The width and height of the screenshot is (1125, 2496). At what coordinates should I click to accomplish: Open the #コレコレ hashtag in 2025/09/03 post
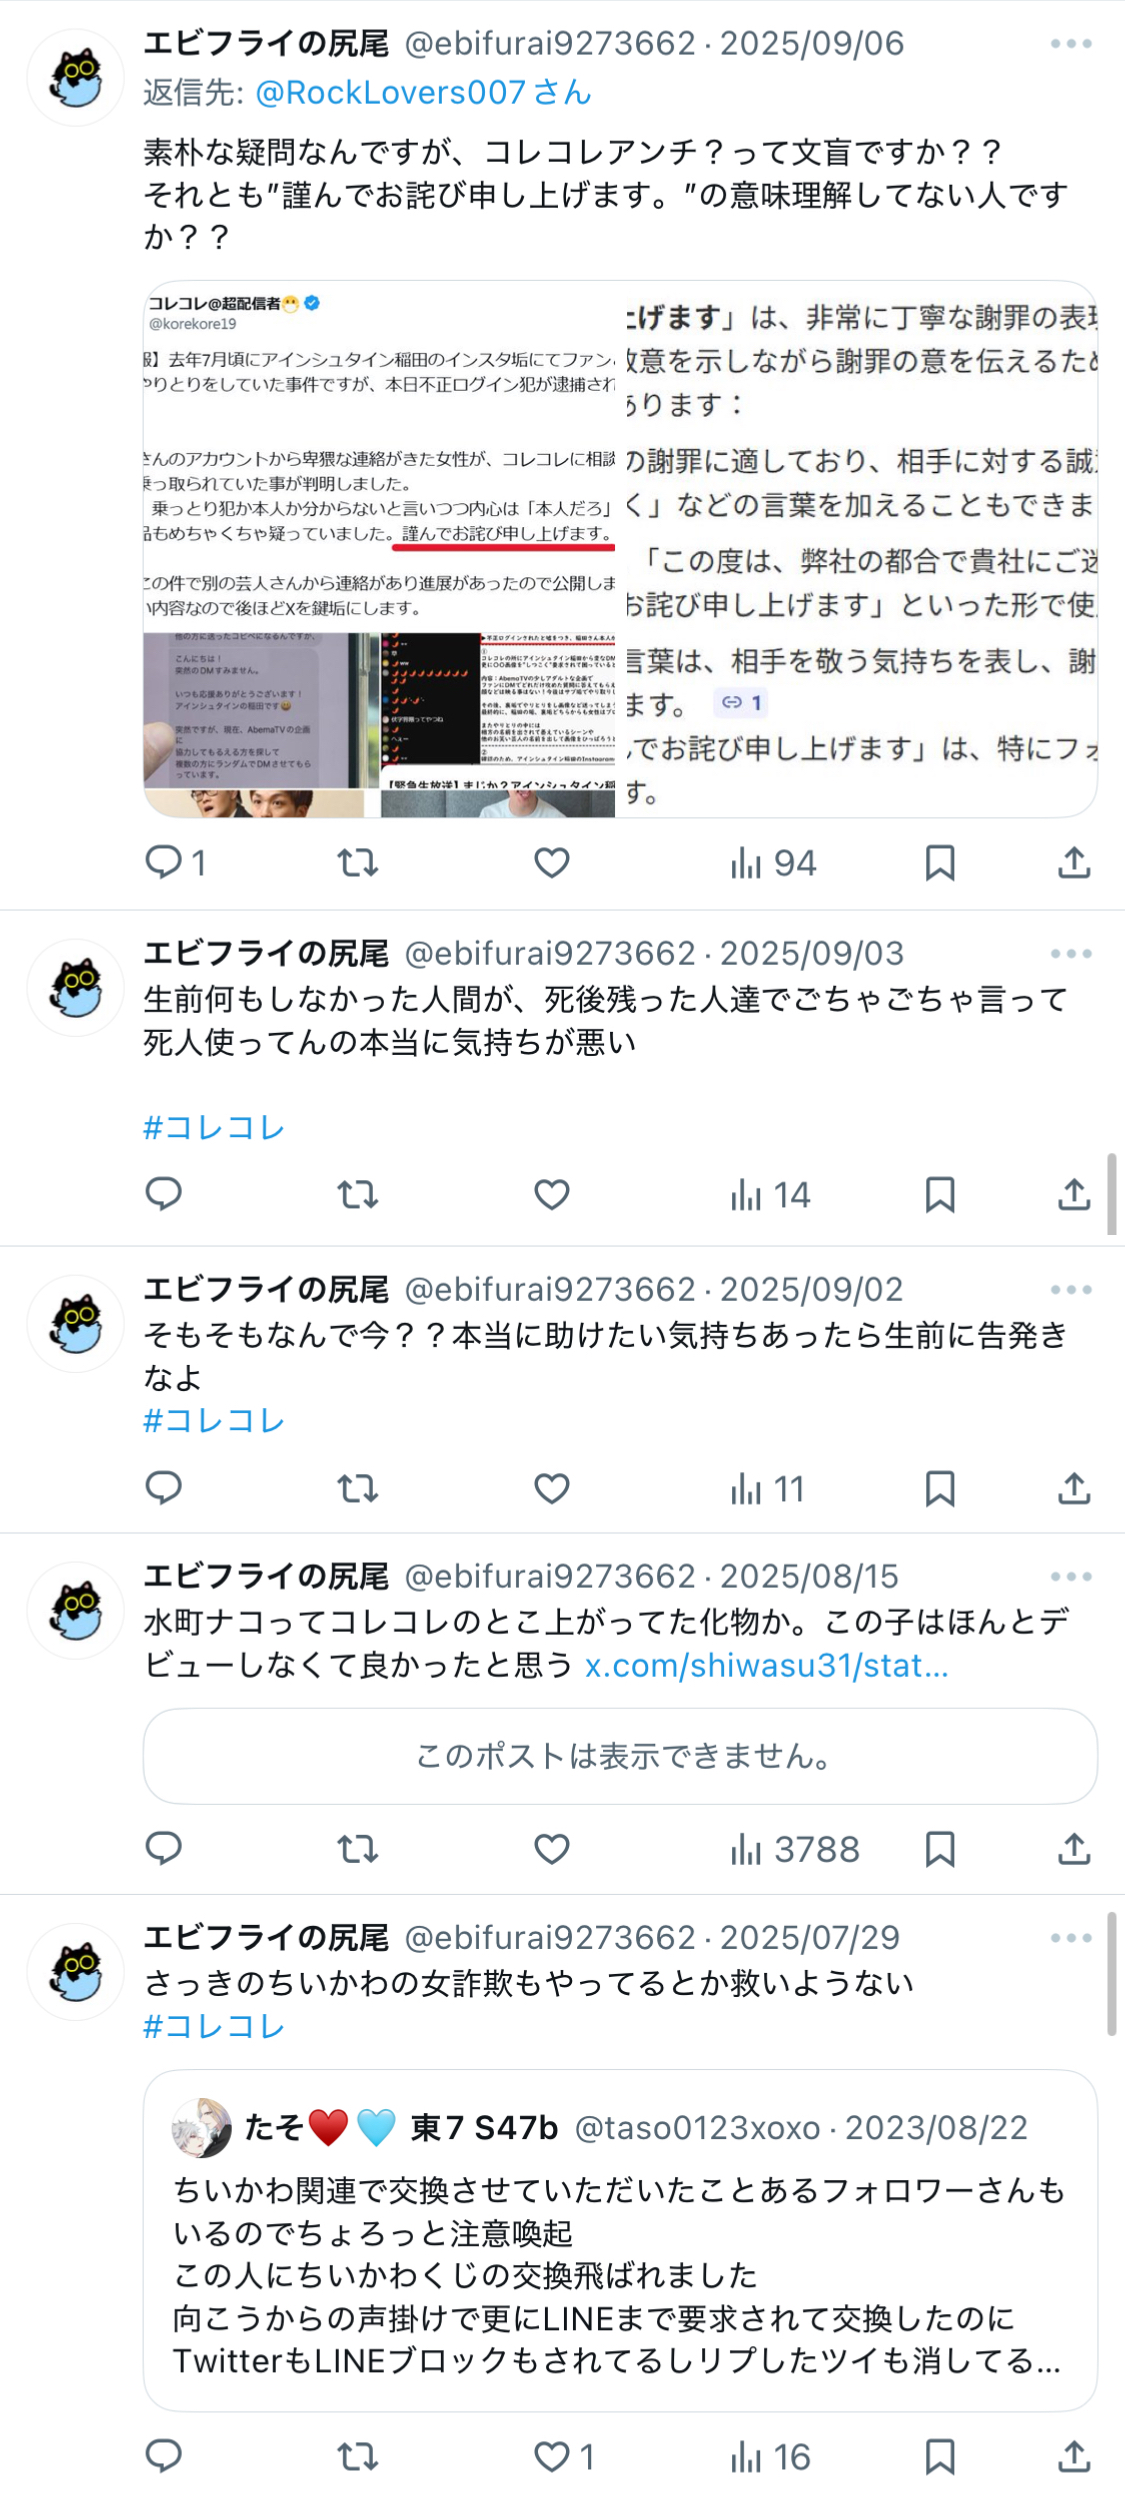[214, 1127]
